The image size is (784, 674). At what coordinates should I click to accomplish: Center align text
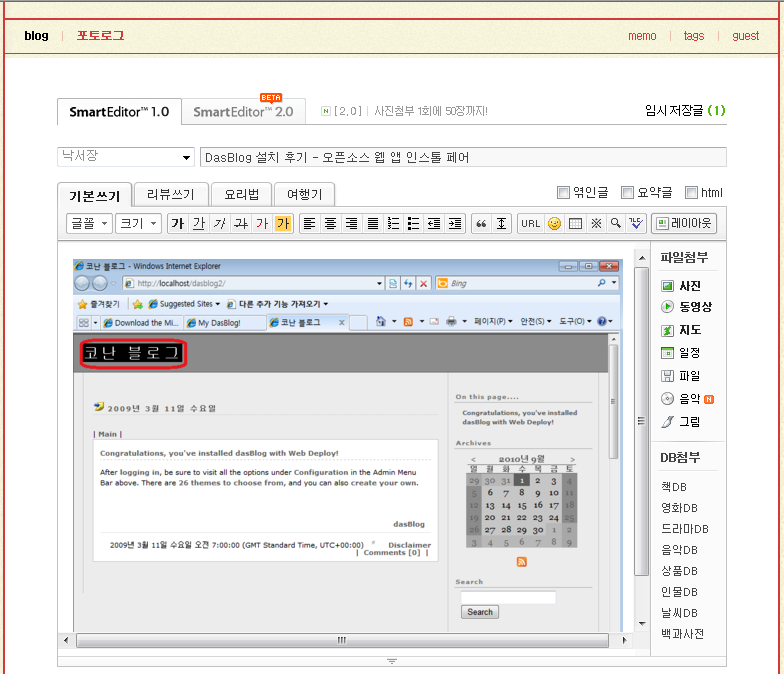coord(330,224)
